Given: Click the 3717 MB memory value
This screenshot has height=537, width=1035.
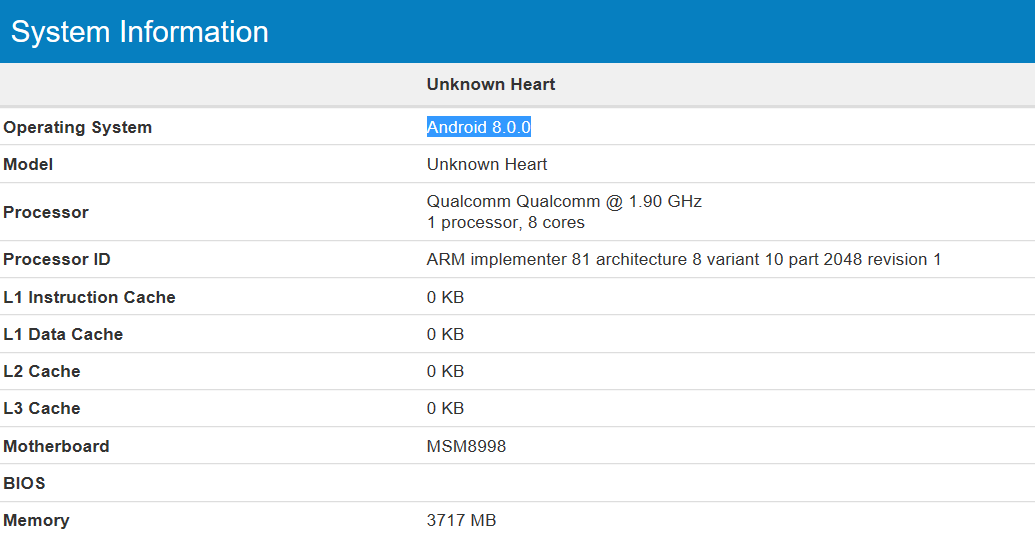Looking at the screenshot, I should point(461,520).
